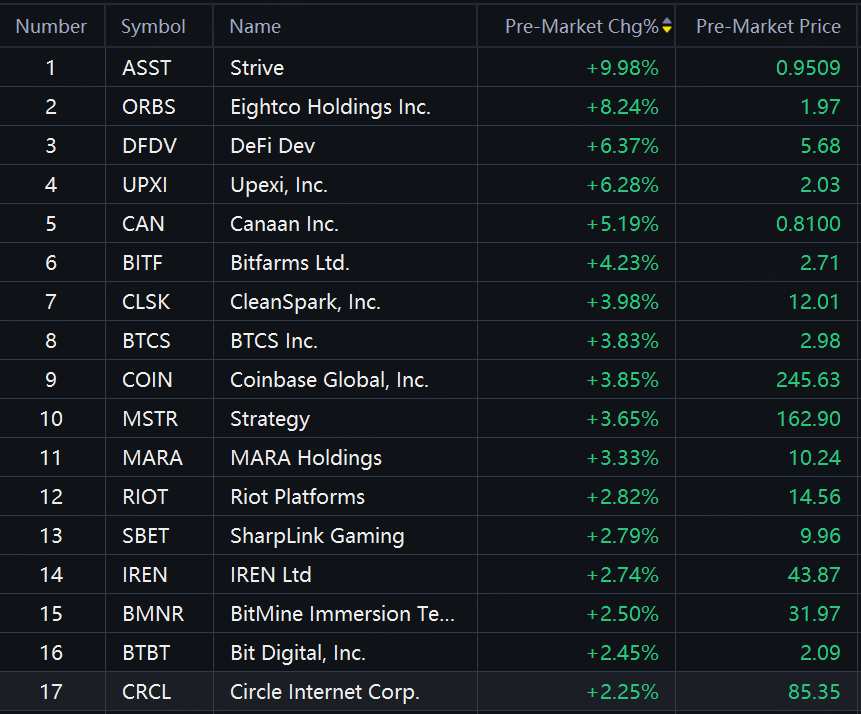The image size is (861, 714).
Task: Click the Pre-Market Chg% sort arrow icon
Action: tap(667, 27)
